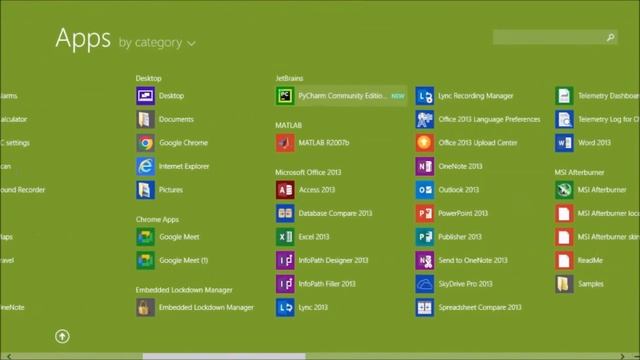Image resolution: width=640 pixels, height=360 pixels.
Task: Expand the 'by category' sort dropdown
Action: pos(157,42)
